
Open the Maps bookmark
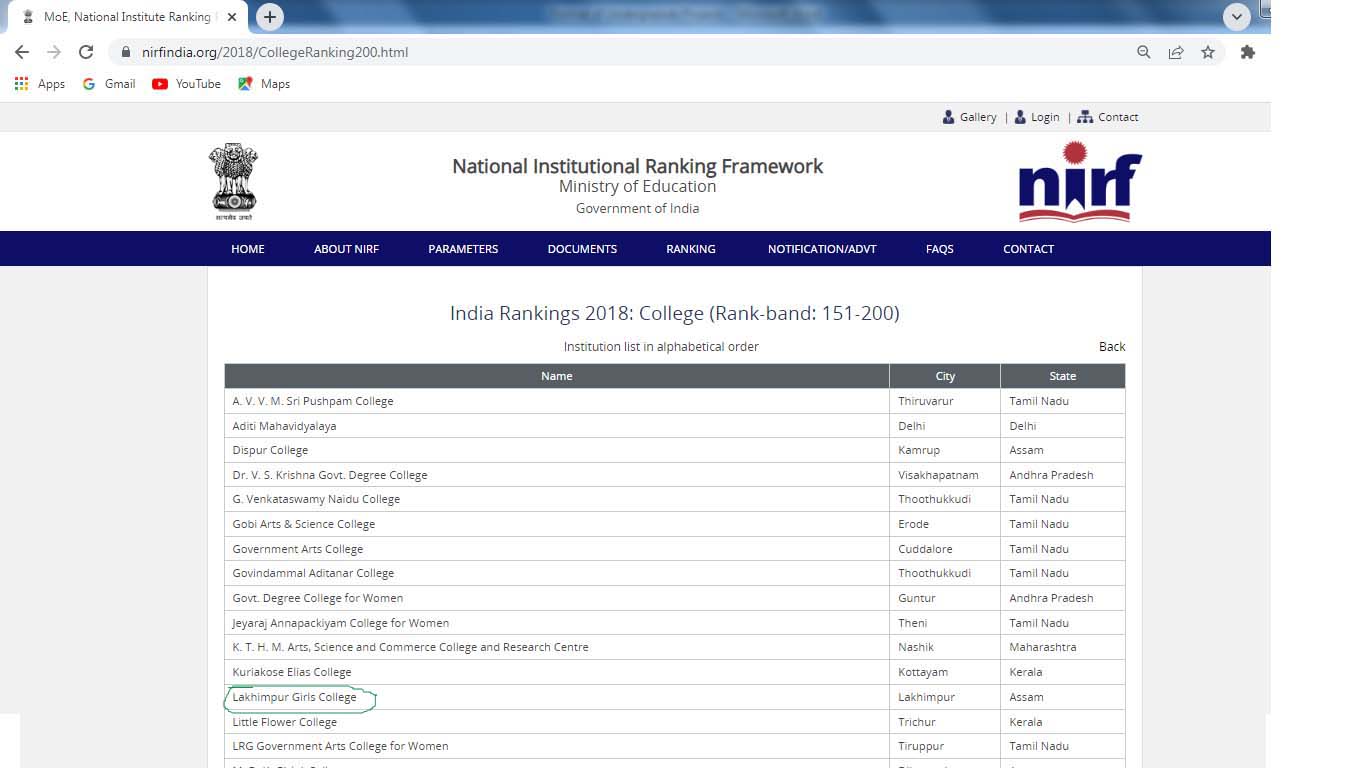264,84
